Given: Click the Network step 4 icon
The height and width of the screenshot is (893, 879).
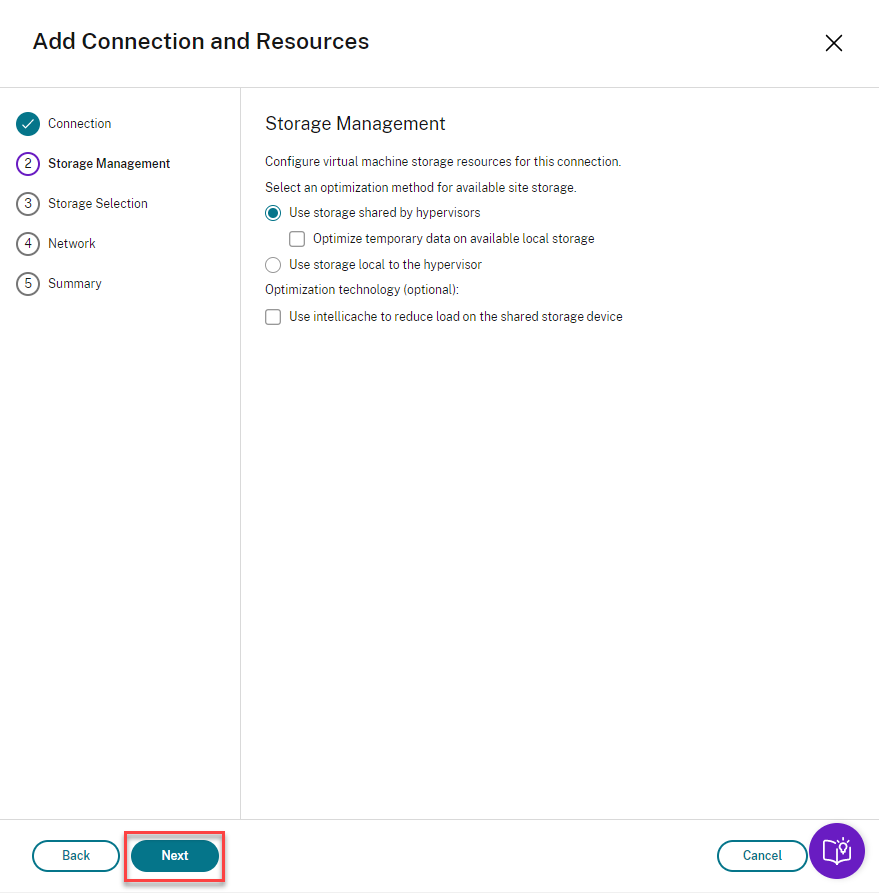Looking at the screenshot, I should [x=28, y=244].
